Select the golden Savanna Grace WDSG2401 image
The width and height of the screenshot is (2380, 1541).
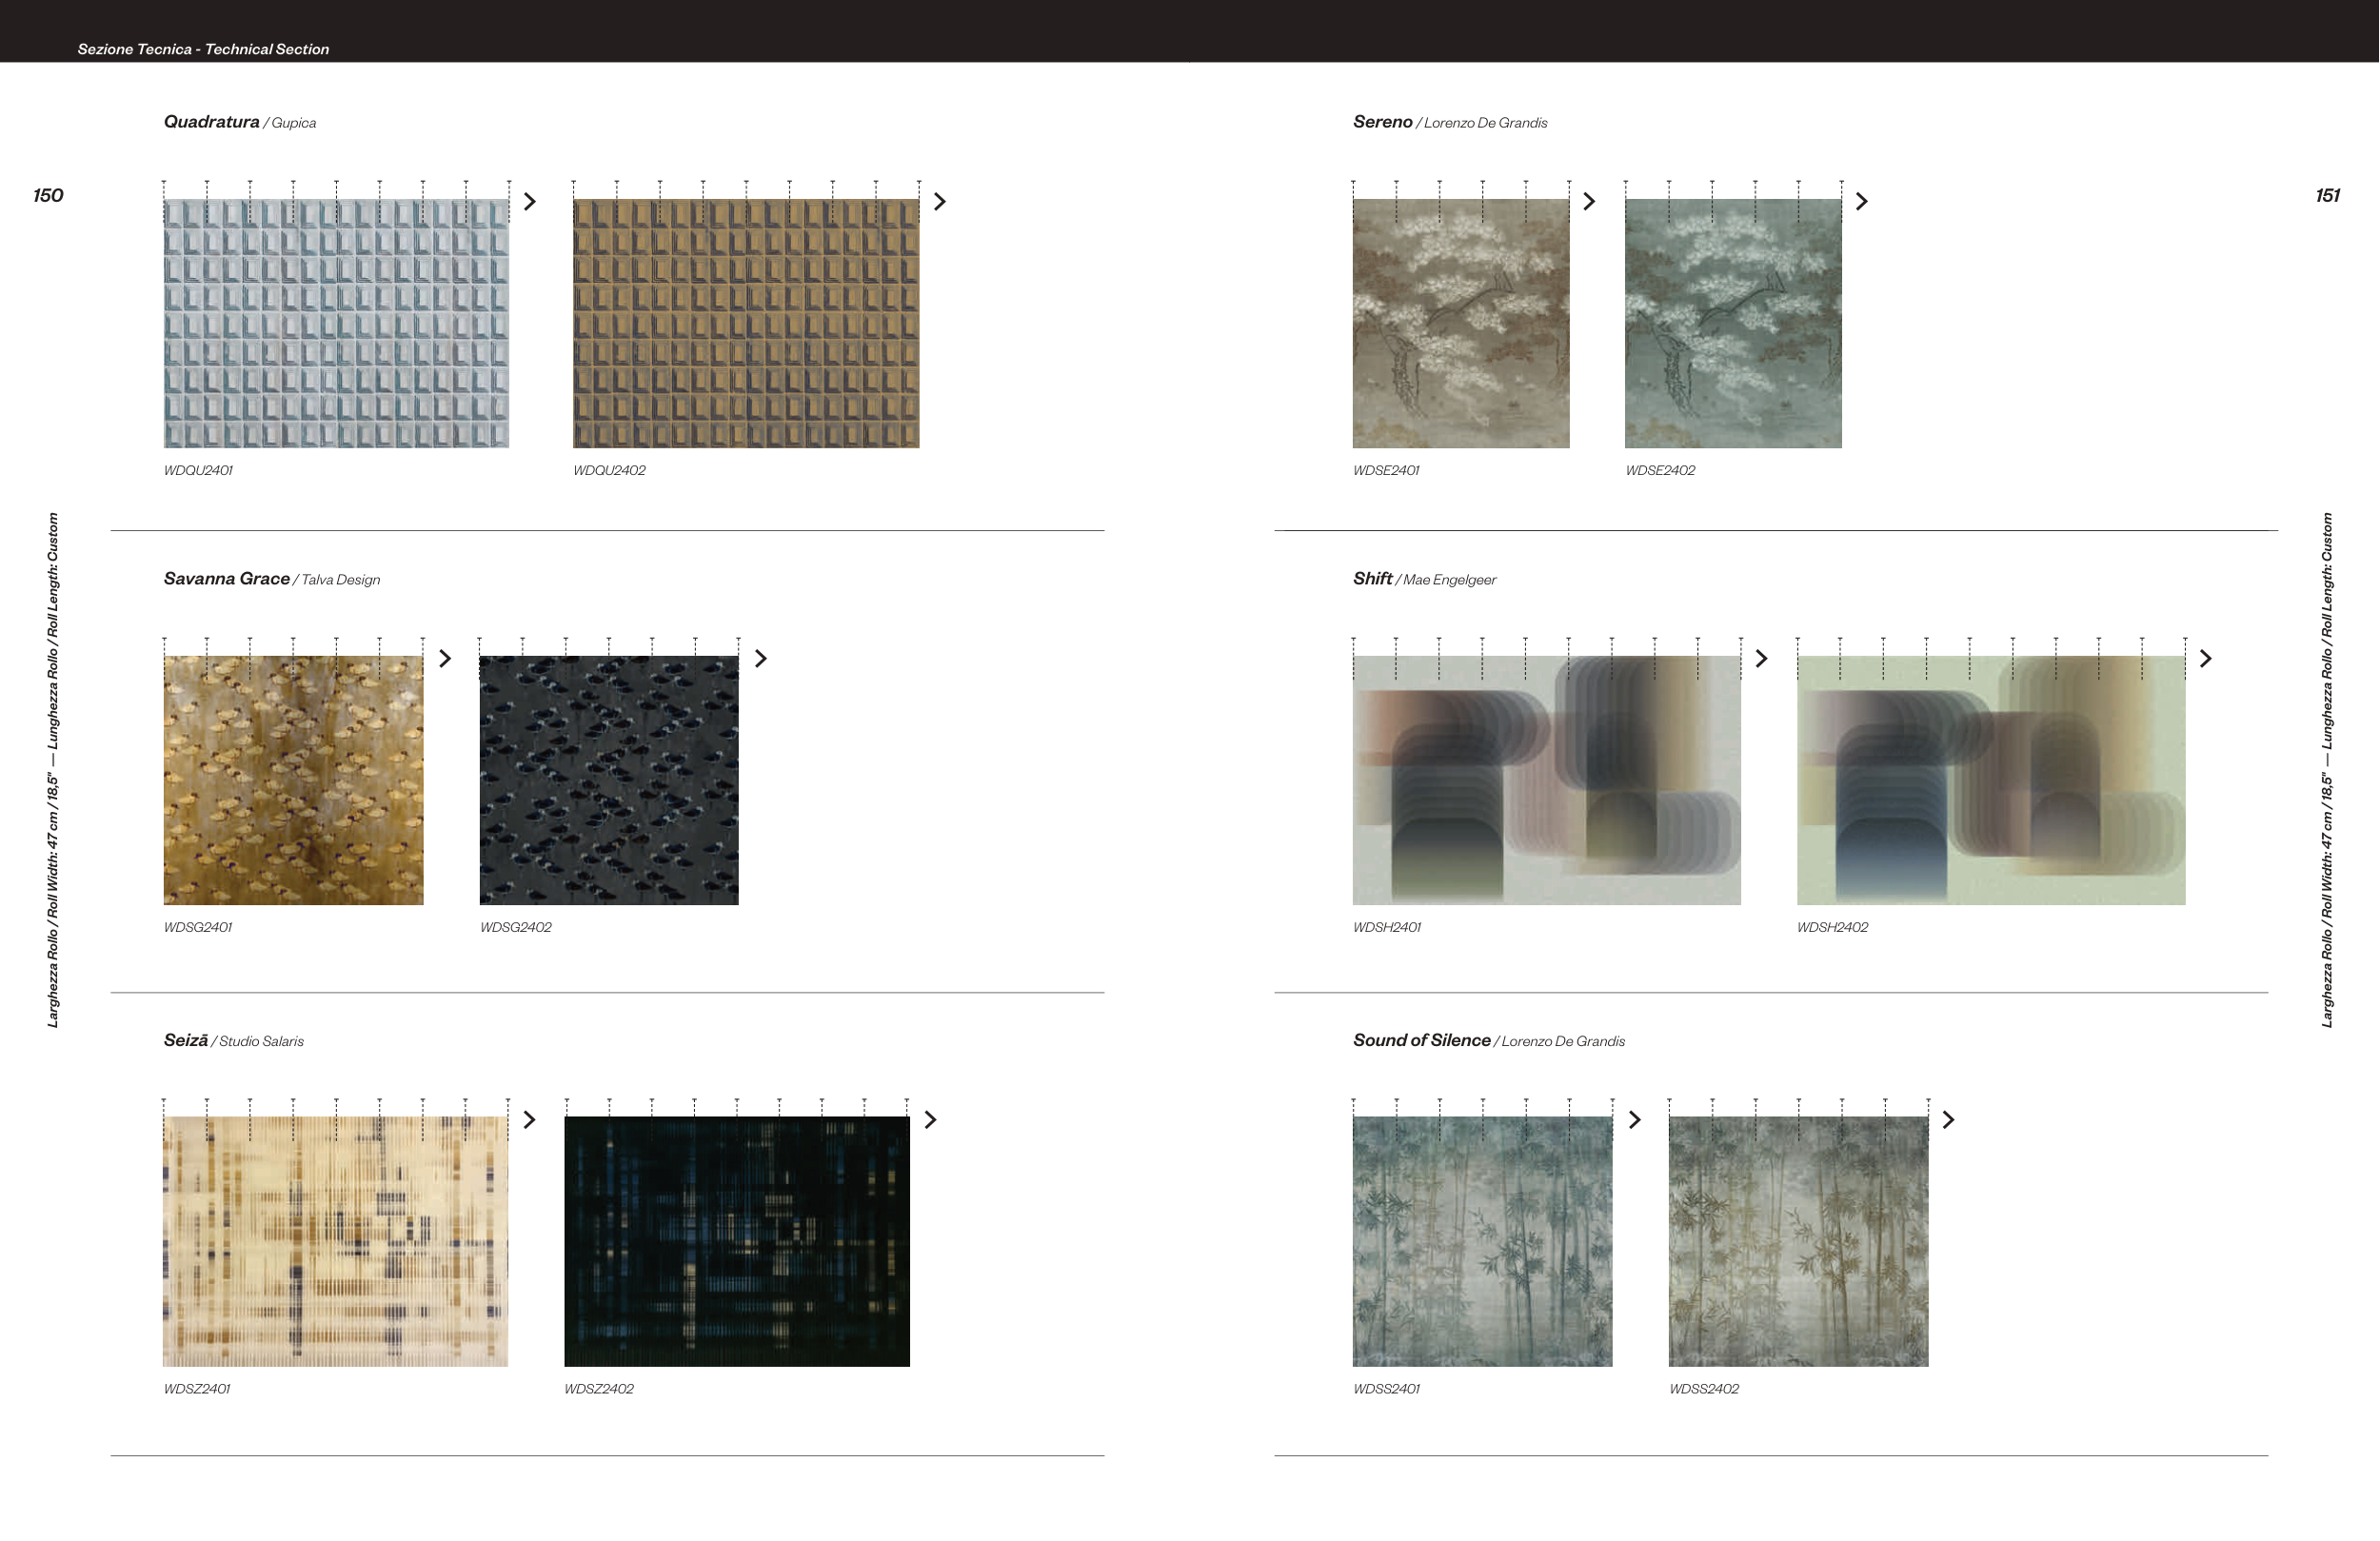(293, 780)
